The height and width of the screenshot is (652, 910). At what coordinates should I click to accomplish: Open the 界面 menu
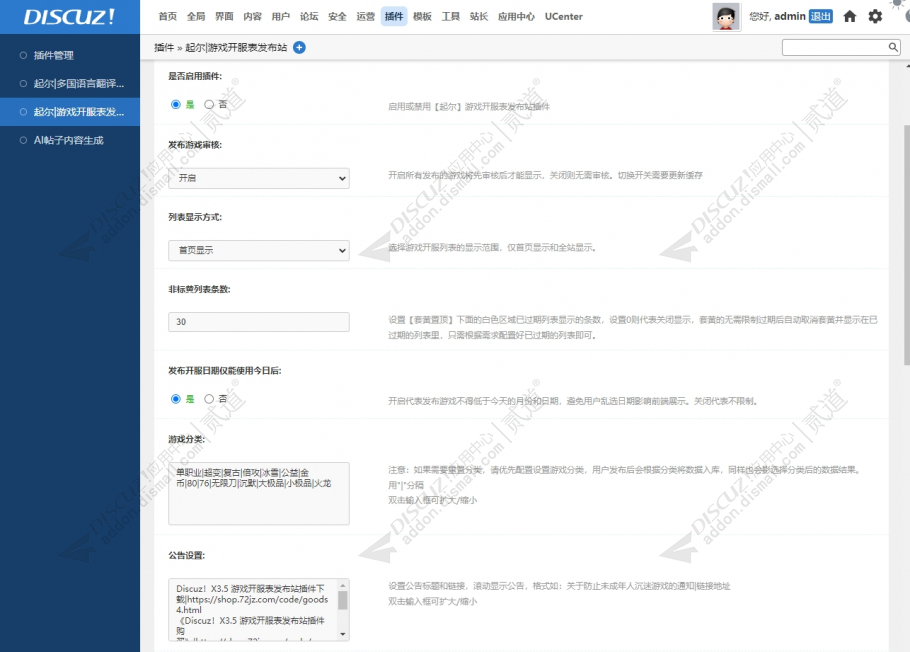pos(224,16)
